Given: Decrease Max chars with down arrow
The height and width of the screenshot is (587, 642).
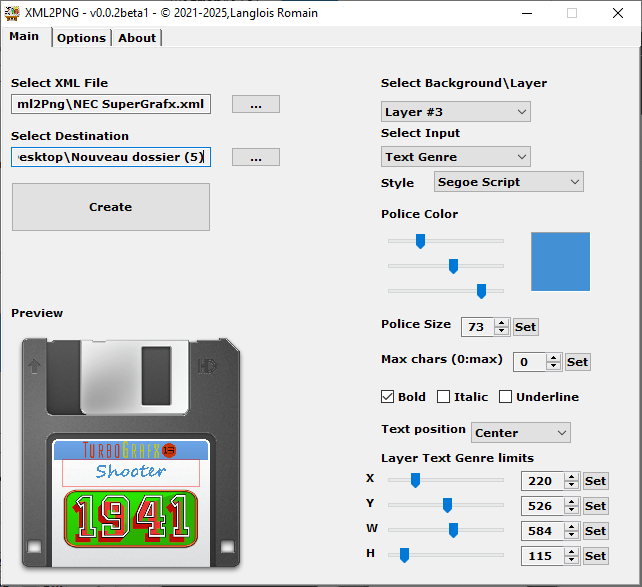Looking at the screenshot, I should click(554, 366).
